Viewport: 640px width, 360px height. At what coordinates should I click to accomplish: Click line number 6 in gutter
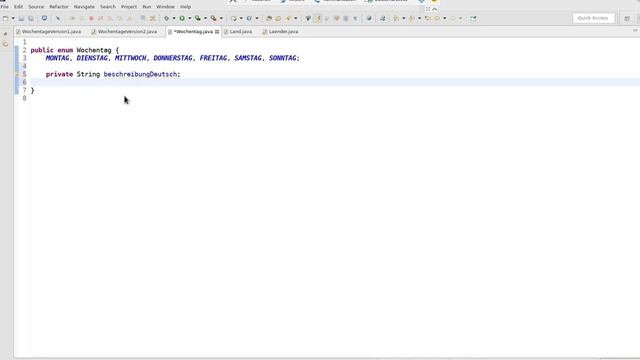[24, 82]
